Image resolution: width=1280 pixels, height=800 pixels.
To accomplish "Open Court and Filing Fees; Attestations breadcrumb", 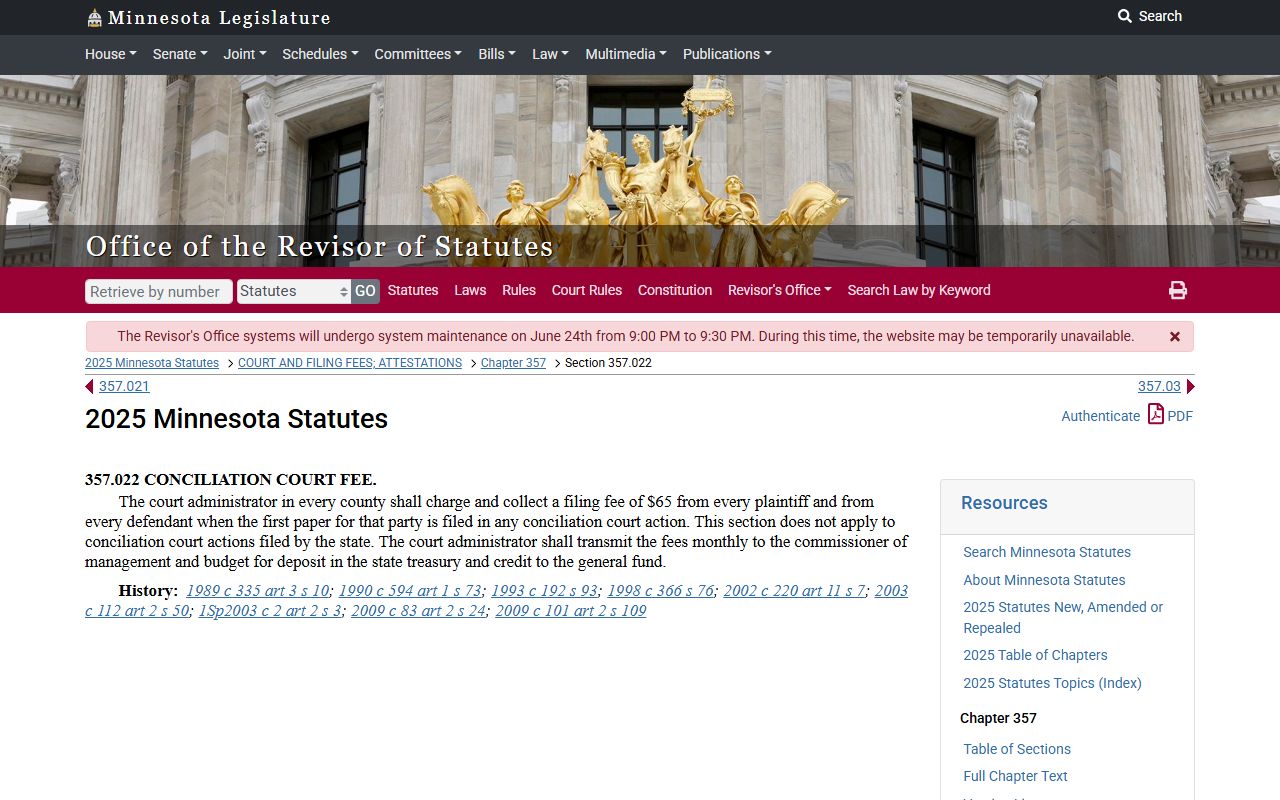I will point(350,363).
